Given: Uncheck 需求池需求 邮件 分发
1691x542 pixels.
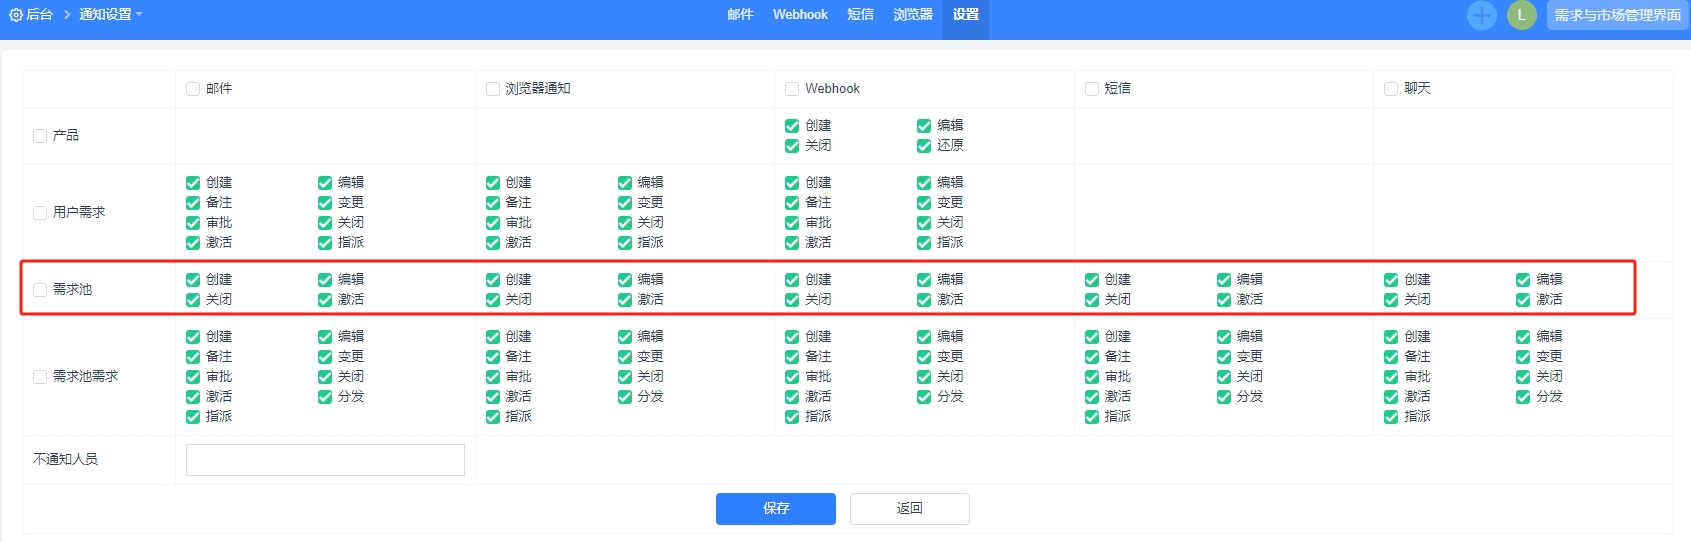Looking at the screenshot, I should pyautogui.click(x=325, y=397).
